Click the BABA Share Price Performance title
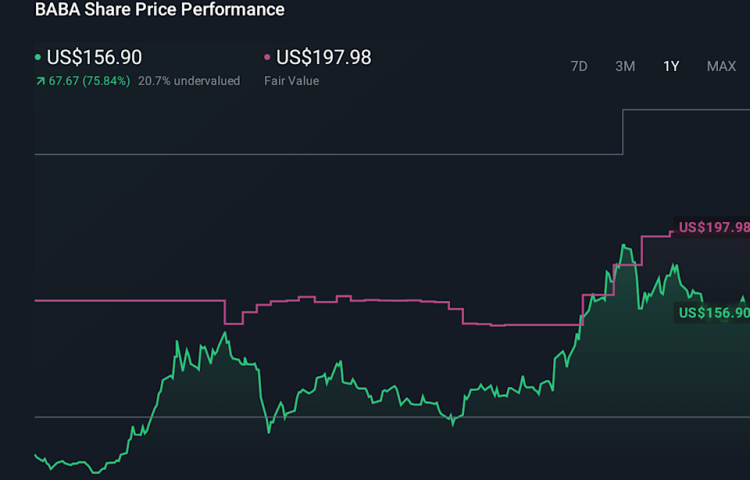The width and height of the screenshot is (750, 480). click(160, 10)
